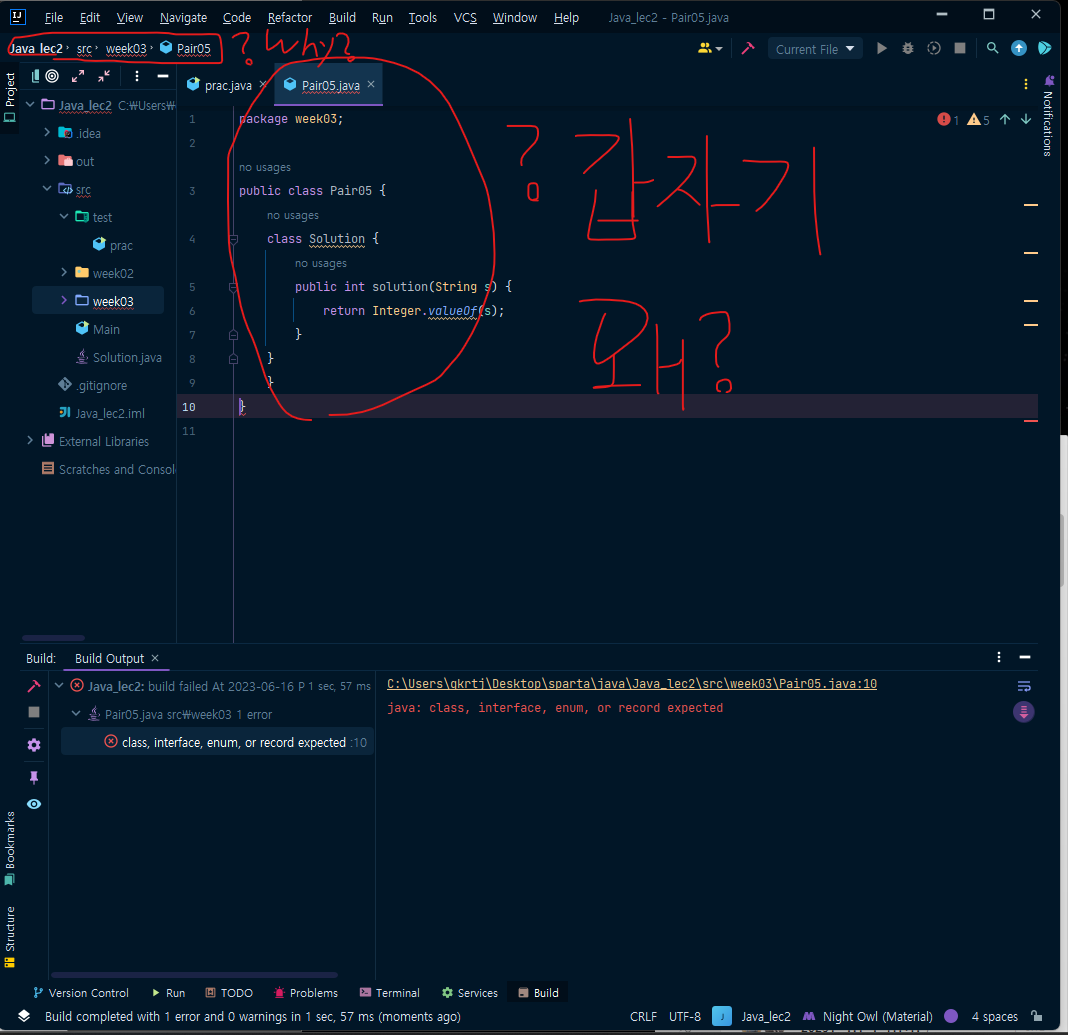Open Code With Me users dropdown
Screen dimensions: 1068x1035
[710, 48]
